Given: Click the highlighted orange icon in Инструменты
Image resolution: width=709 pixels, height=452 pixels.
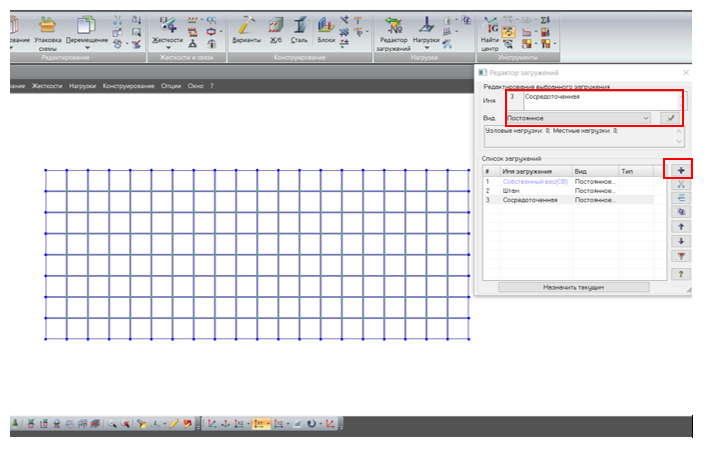Looking at the screenshot, I should (509, 32).
